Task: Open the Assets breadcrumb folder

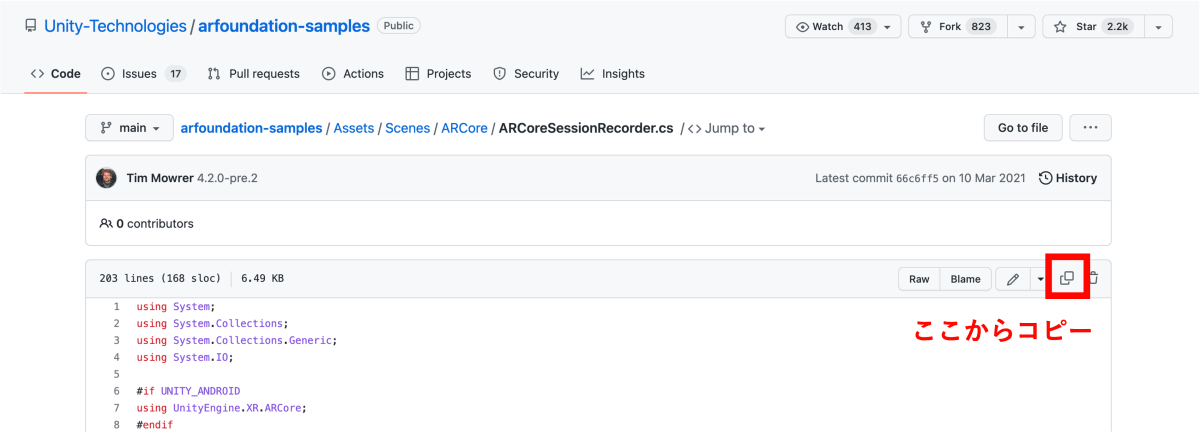Action: 354,128
